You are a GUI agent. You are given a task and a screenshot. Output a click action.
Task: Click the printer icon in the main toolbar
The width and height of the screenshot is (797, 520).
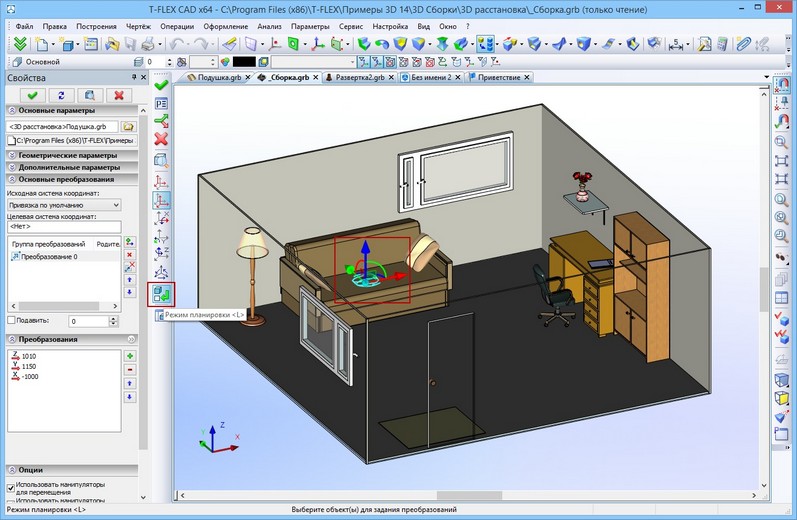tap(148, 45)
